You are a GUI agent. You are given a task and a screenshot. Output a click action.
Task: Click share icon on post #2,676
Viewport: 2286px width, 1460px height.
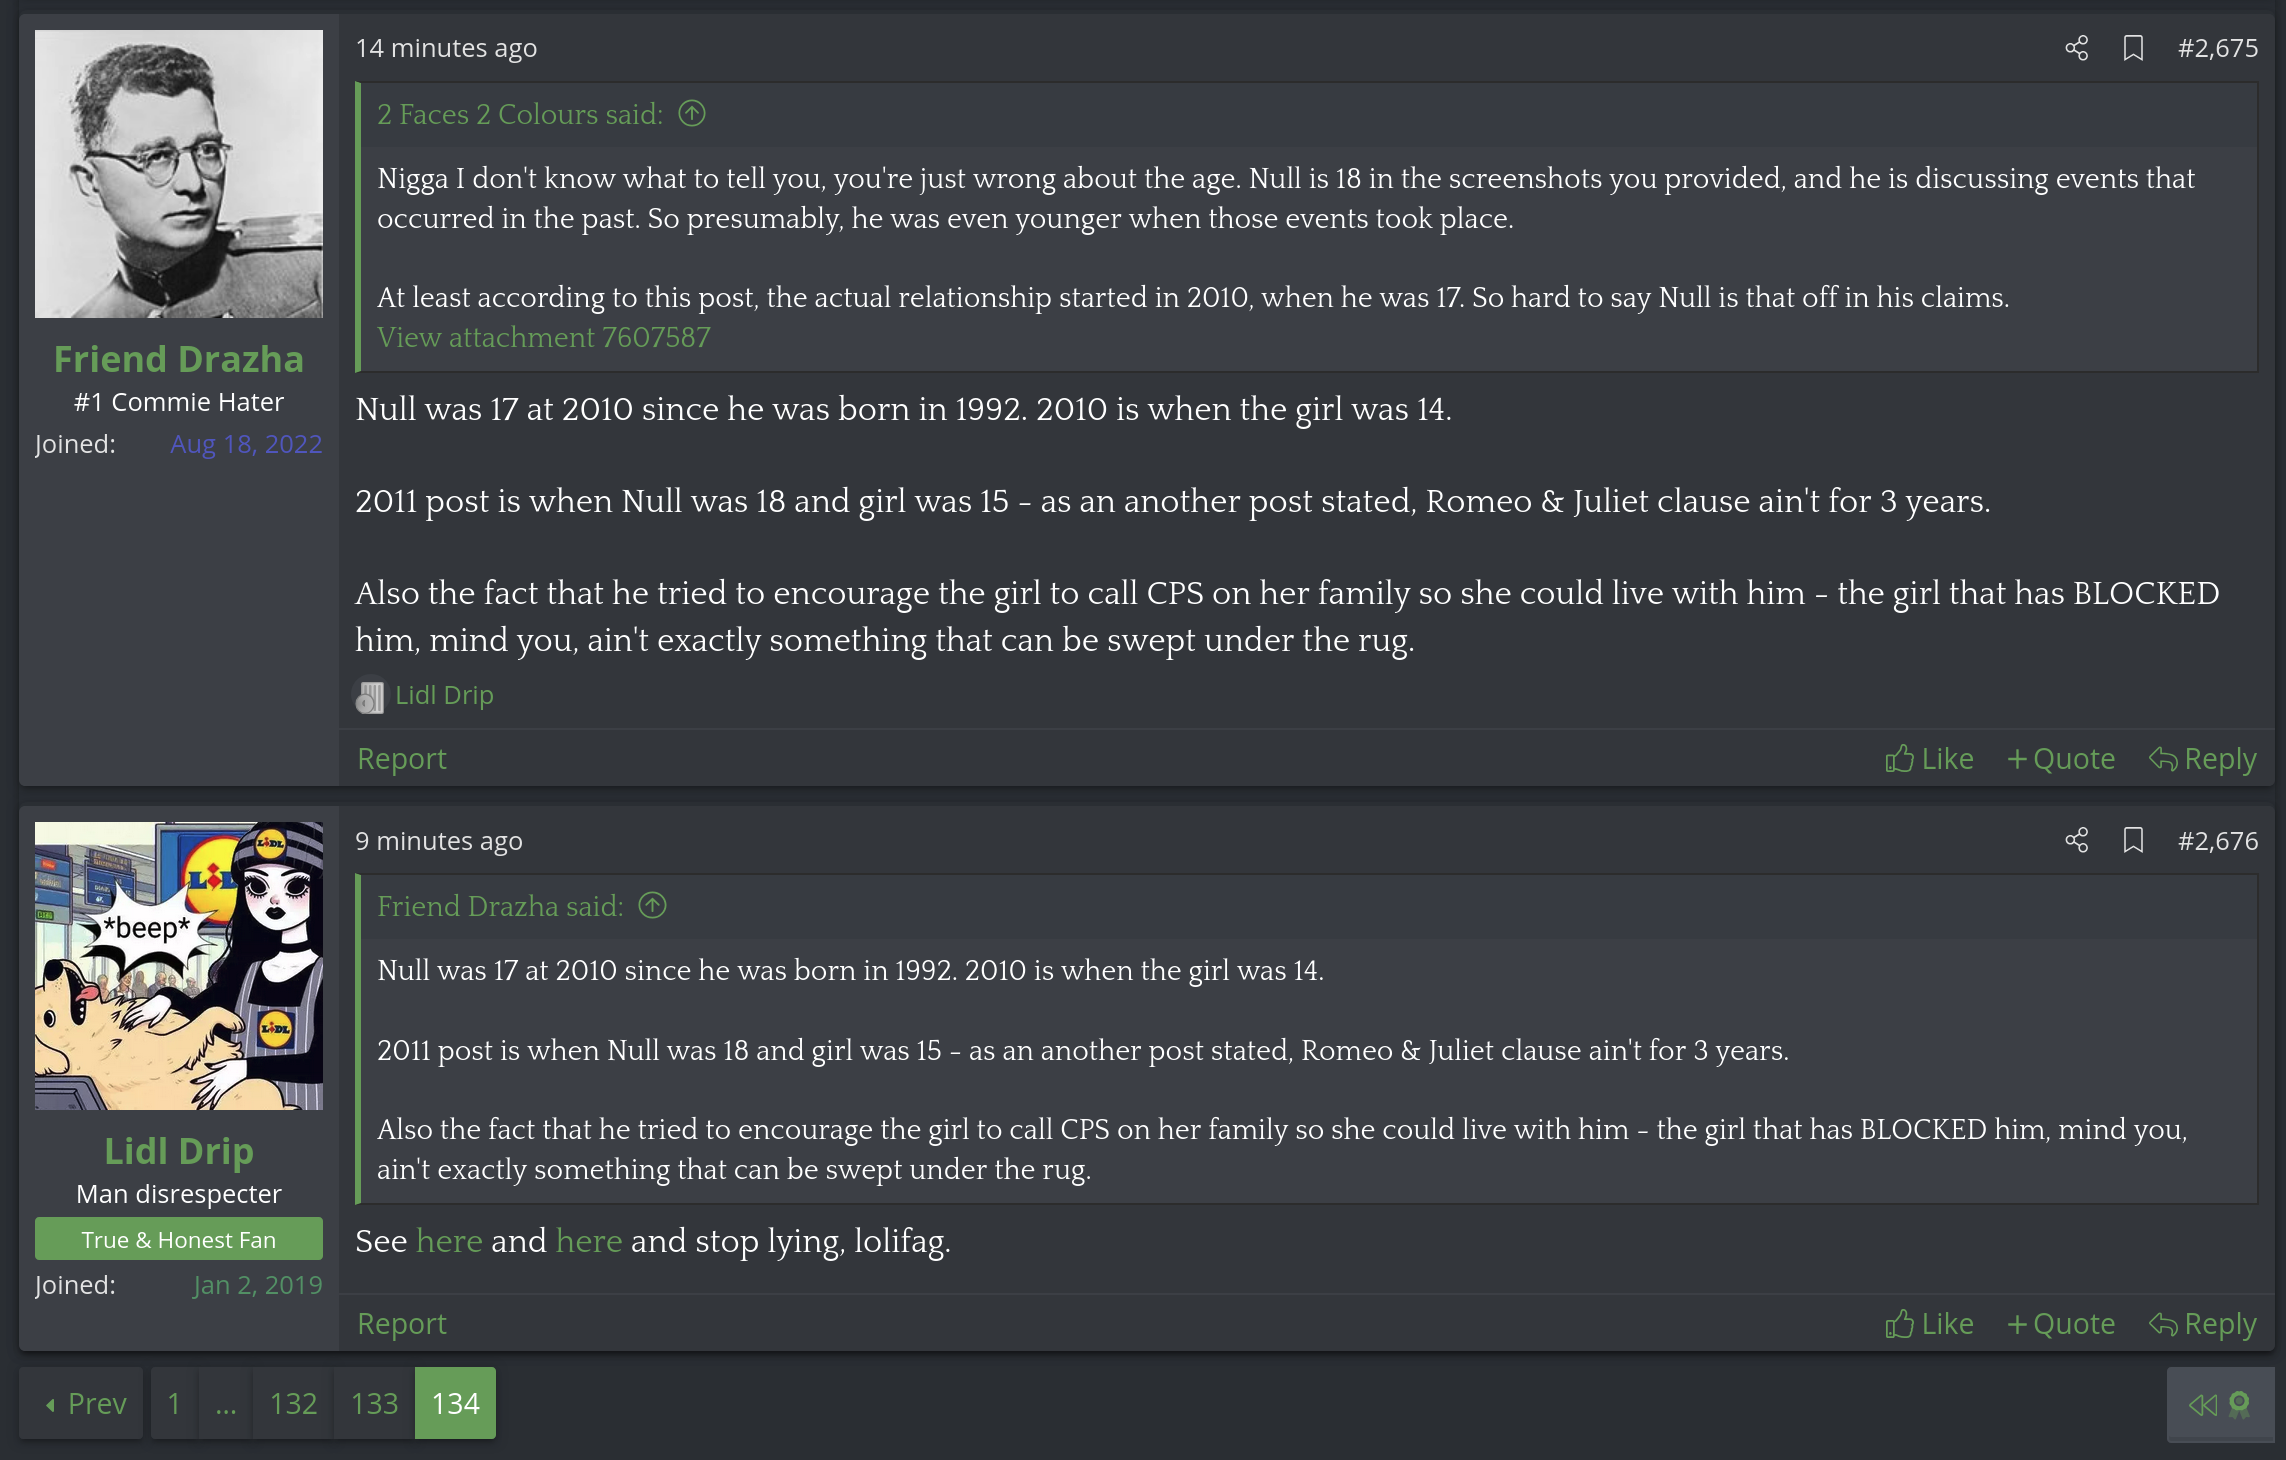[x=2076, y=840]
